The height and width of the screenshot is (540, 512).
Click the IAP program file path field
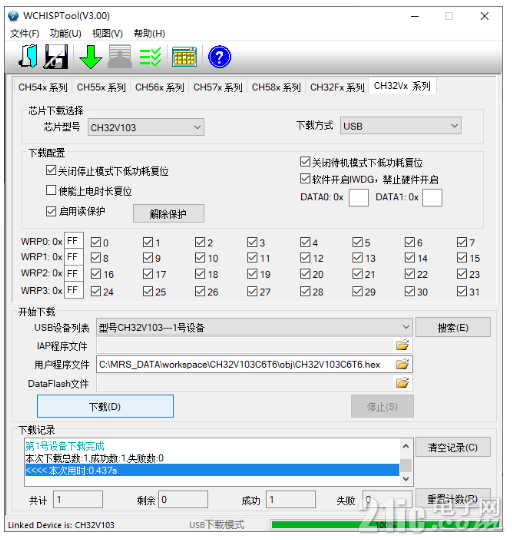pyautogui.click(x=245, y=345)
